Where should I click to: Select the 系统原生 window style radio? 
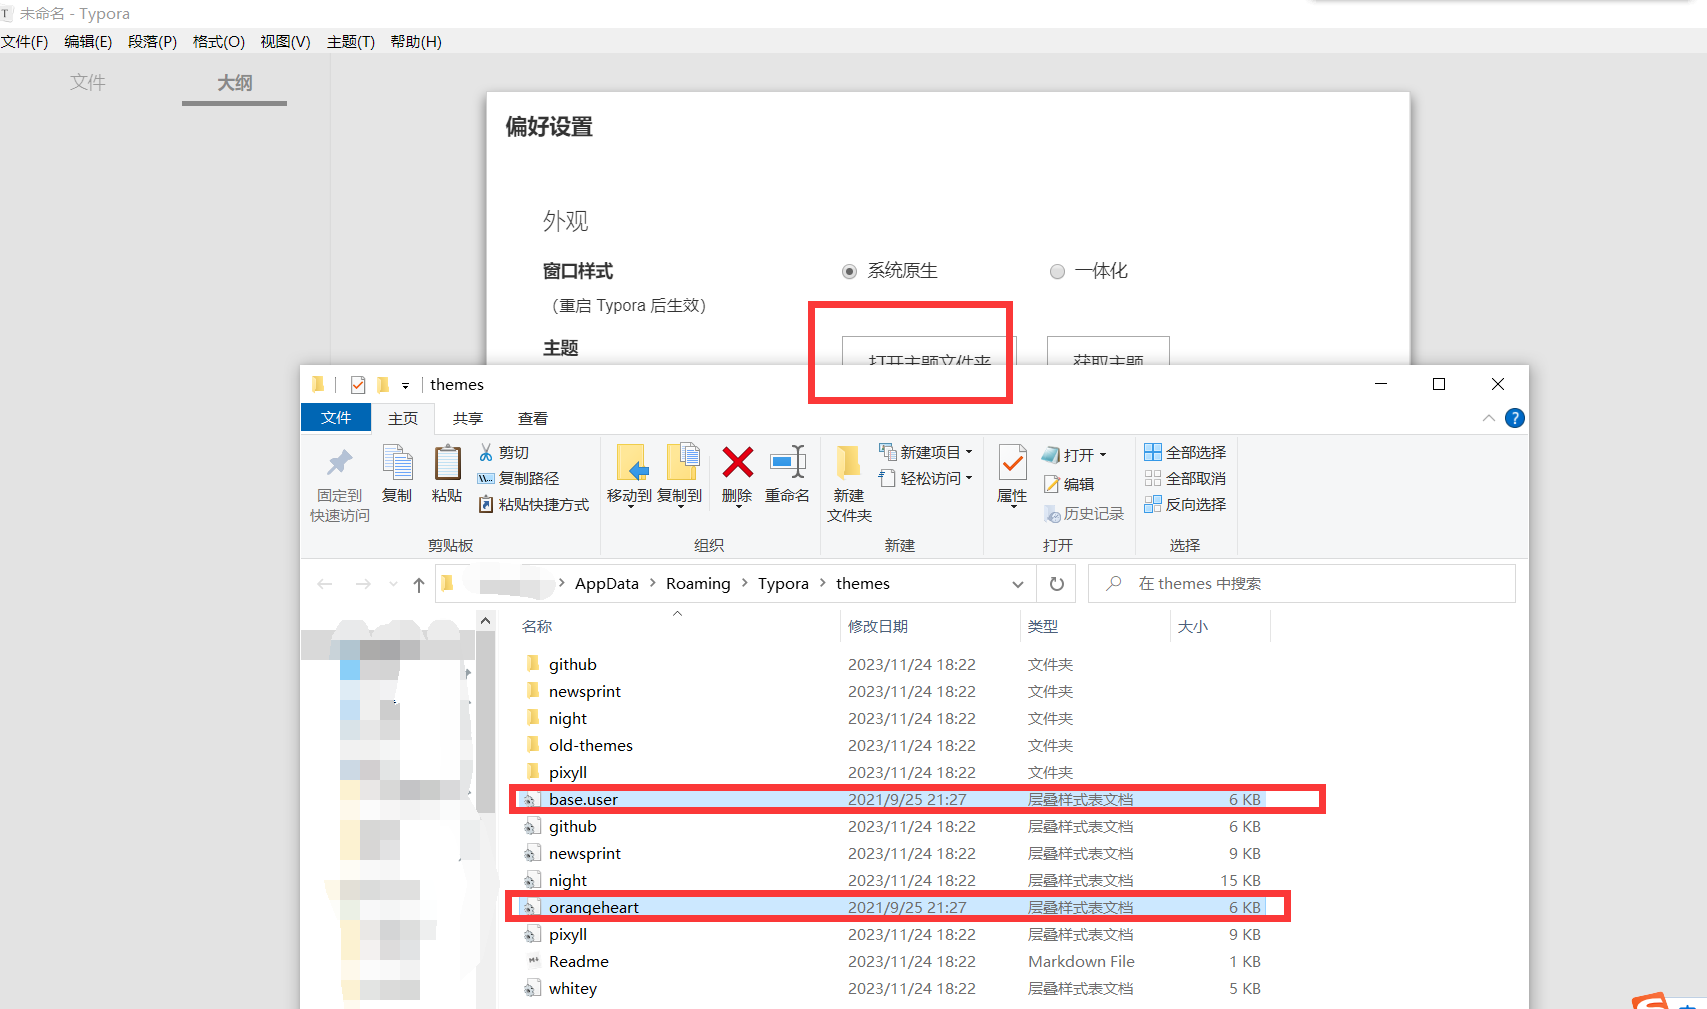(x=849, y=272)
